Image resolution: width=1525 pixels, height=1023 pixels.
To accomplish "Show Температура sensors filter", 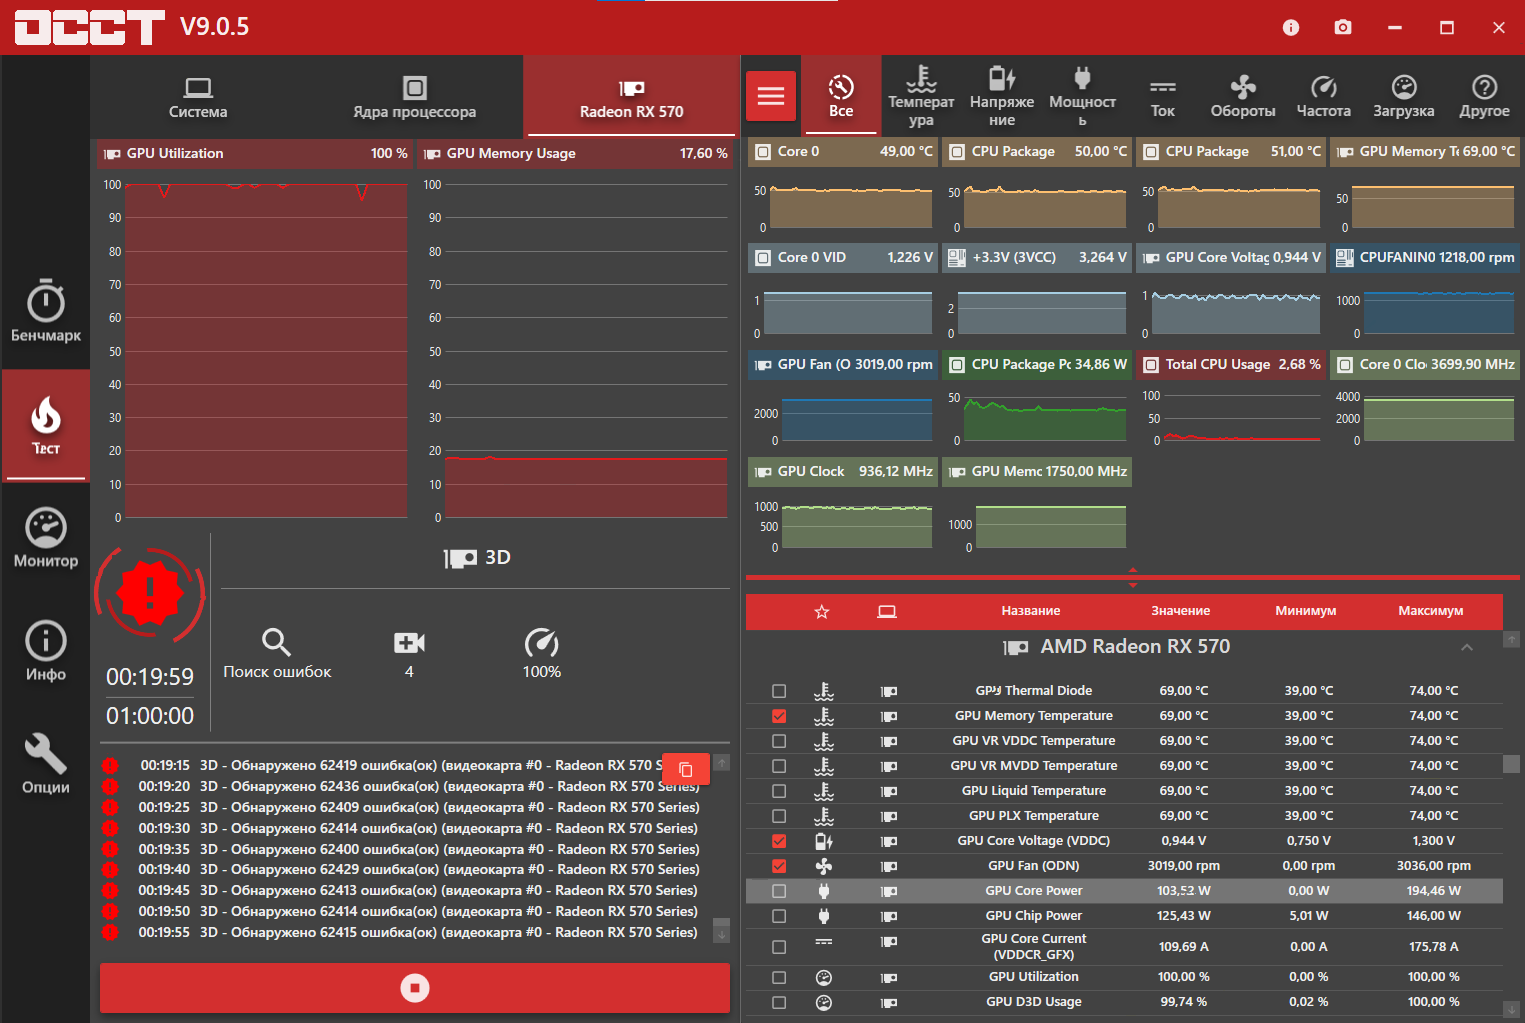I will 921,96.
